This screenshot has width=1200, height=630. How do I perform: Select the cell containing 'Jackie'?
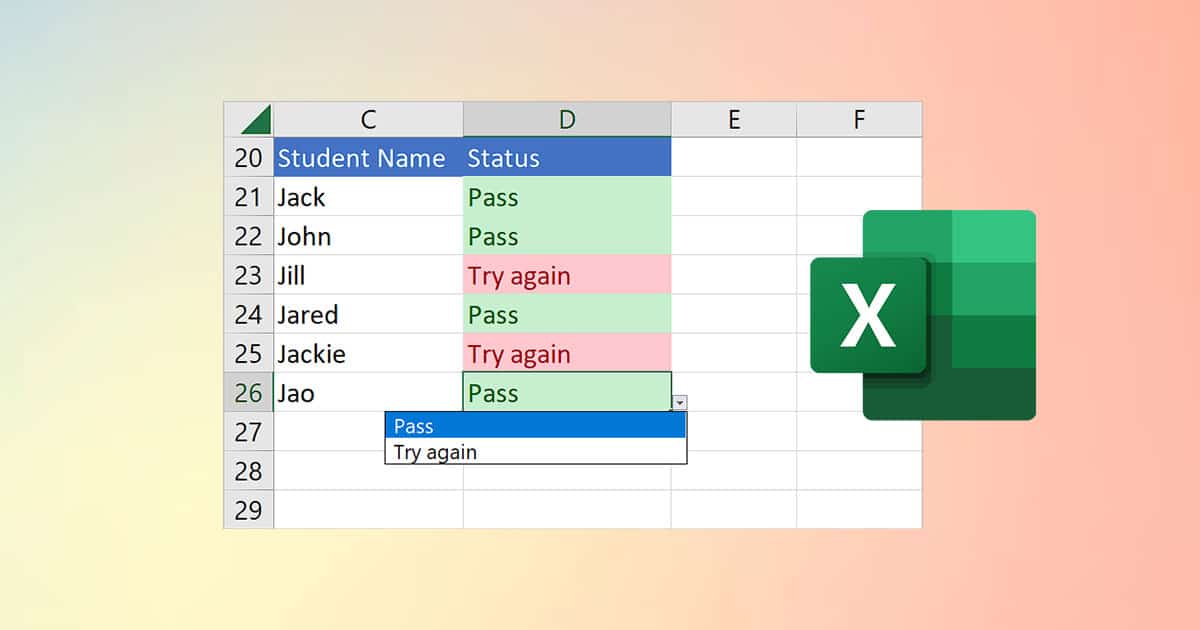tap(368, 352)
